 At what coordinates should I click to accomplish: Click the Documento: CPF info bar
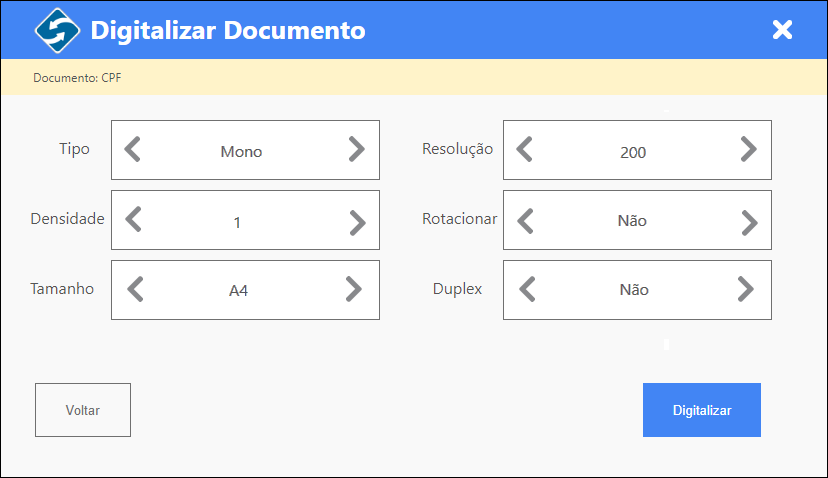point(414,77)
